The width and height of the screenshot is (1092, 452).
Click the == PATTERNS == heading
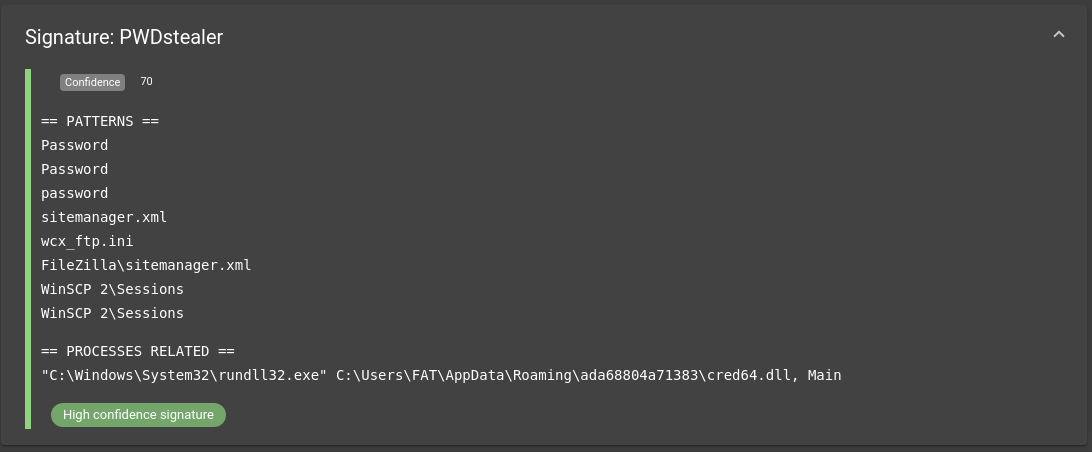tap(100, 121)
